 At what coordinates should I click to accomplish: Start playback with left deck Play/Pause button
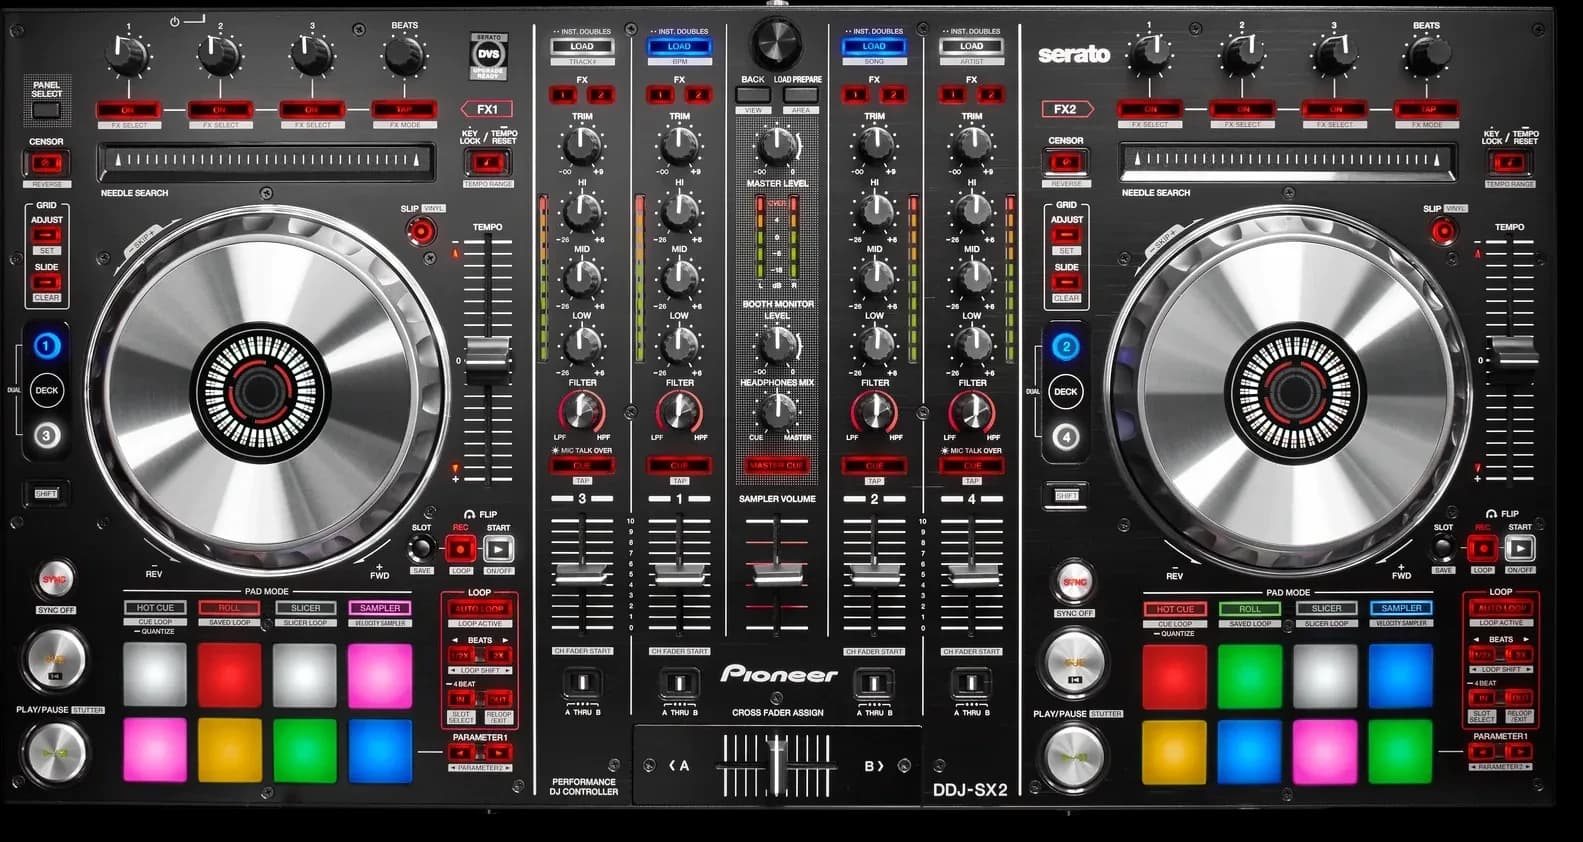(55, 753)
